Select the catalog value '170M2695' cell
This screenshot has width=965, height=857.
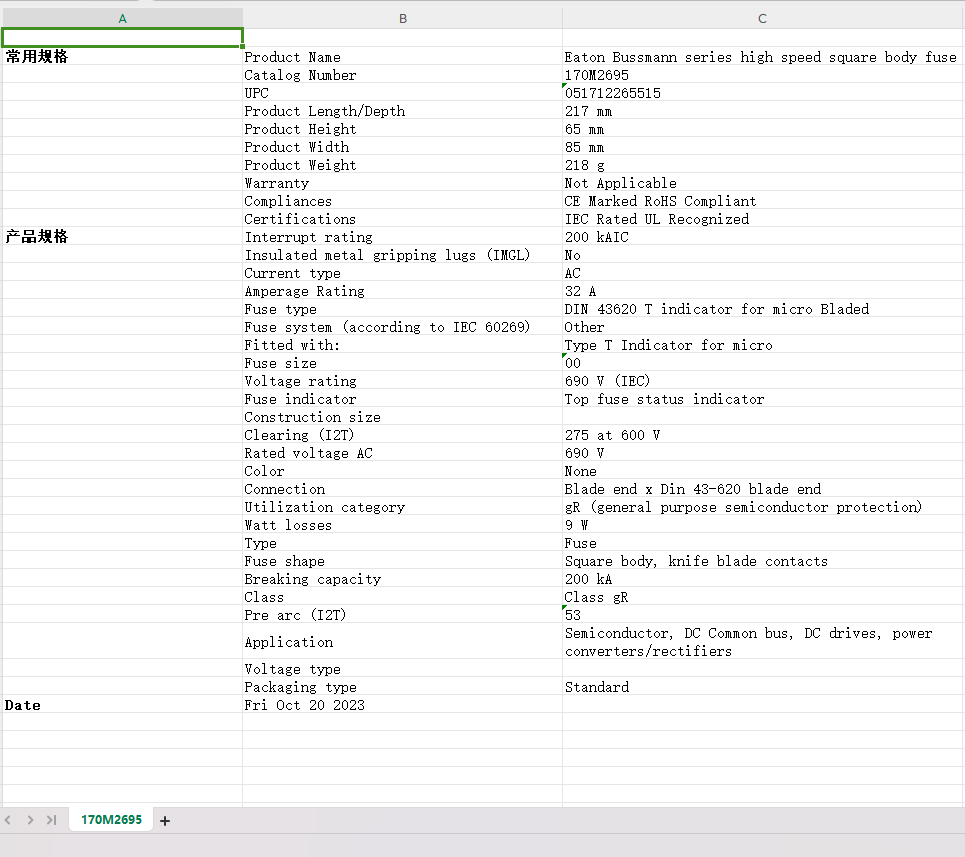[763, 74]
